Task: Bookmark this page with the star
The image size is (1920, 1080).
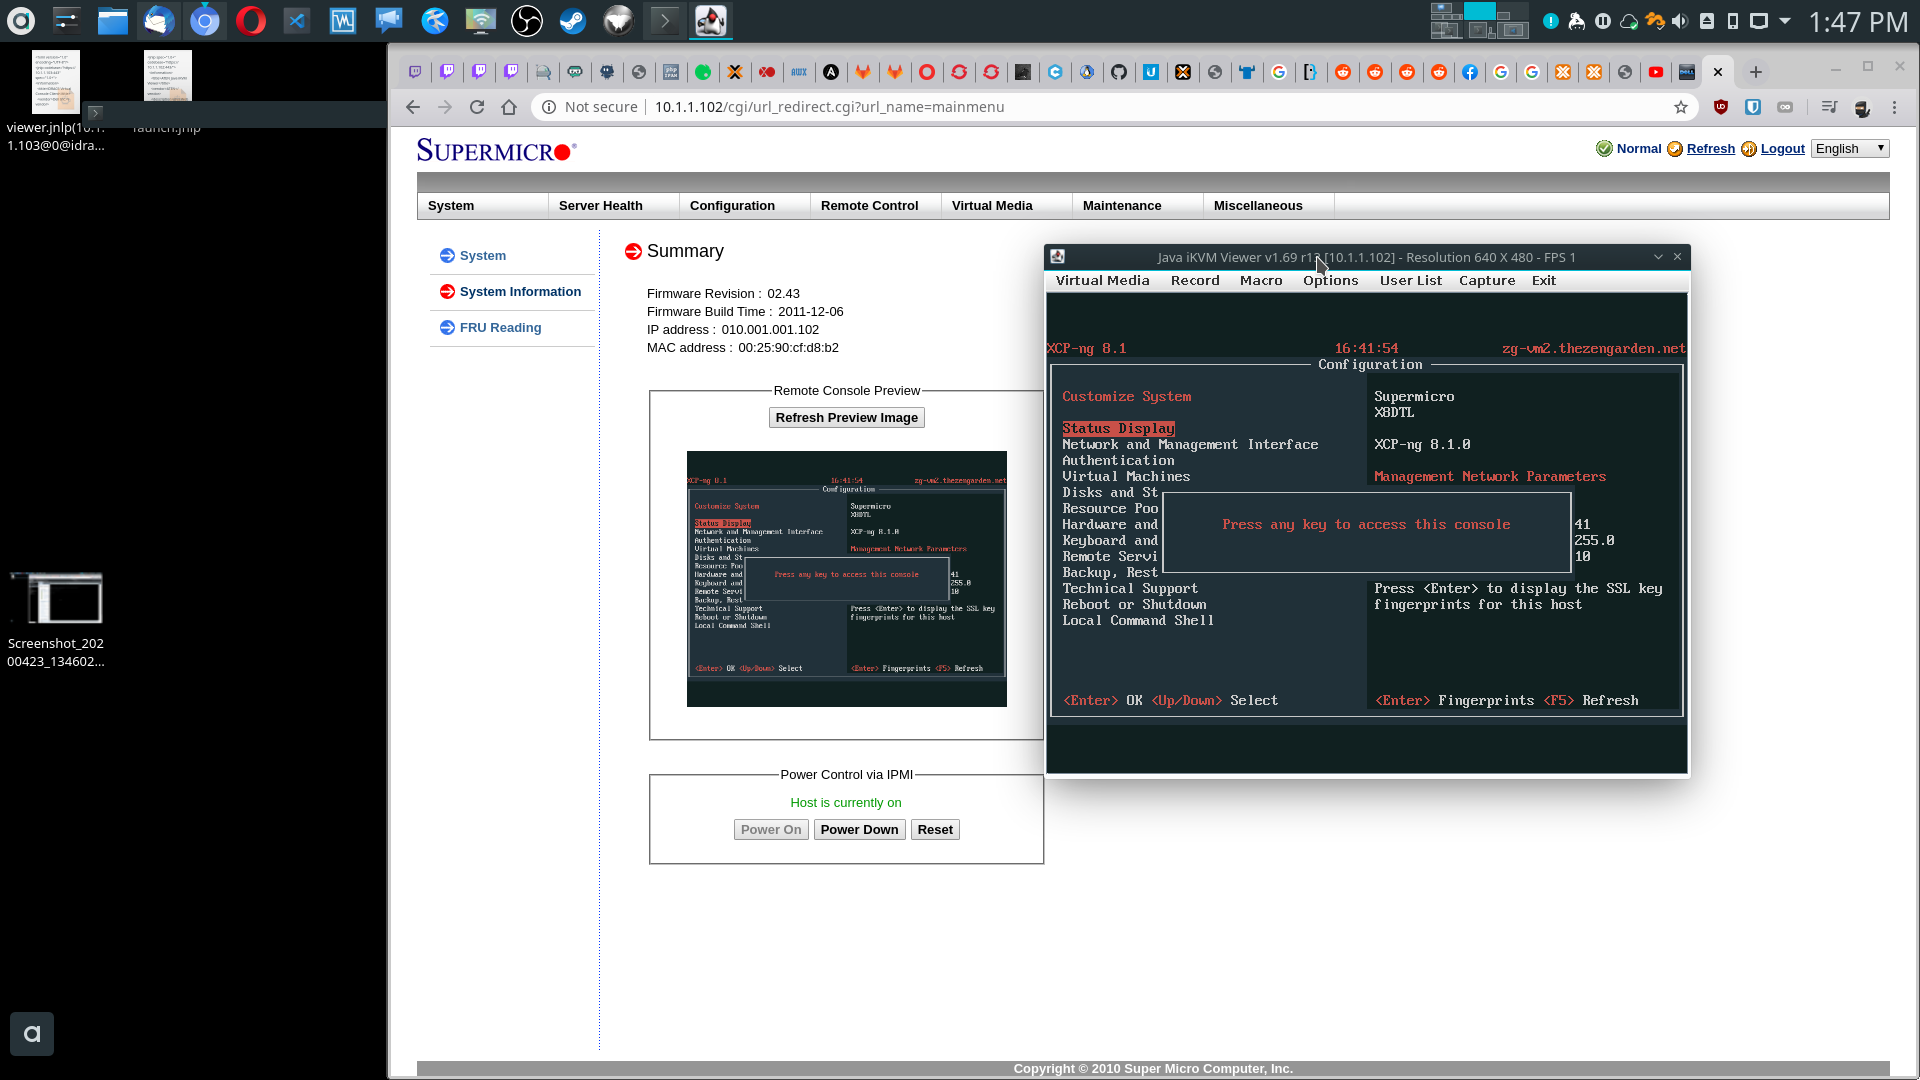Action: [x=1681, y=107]
